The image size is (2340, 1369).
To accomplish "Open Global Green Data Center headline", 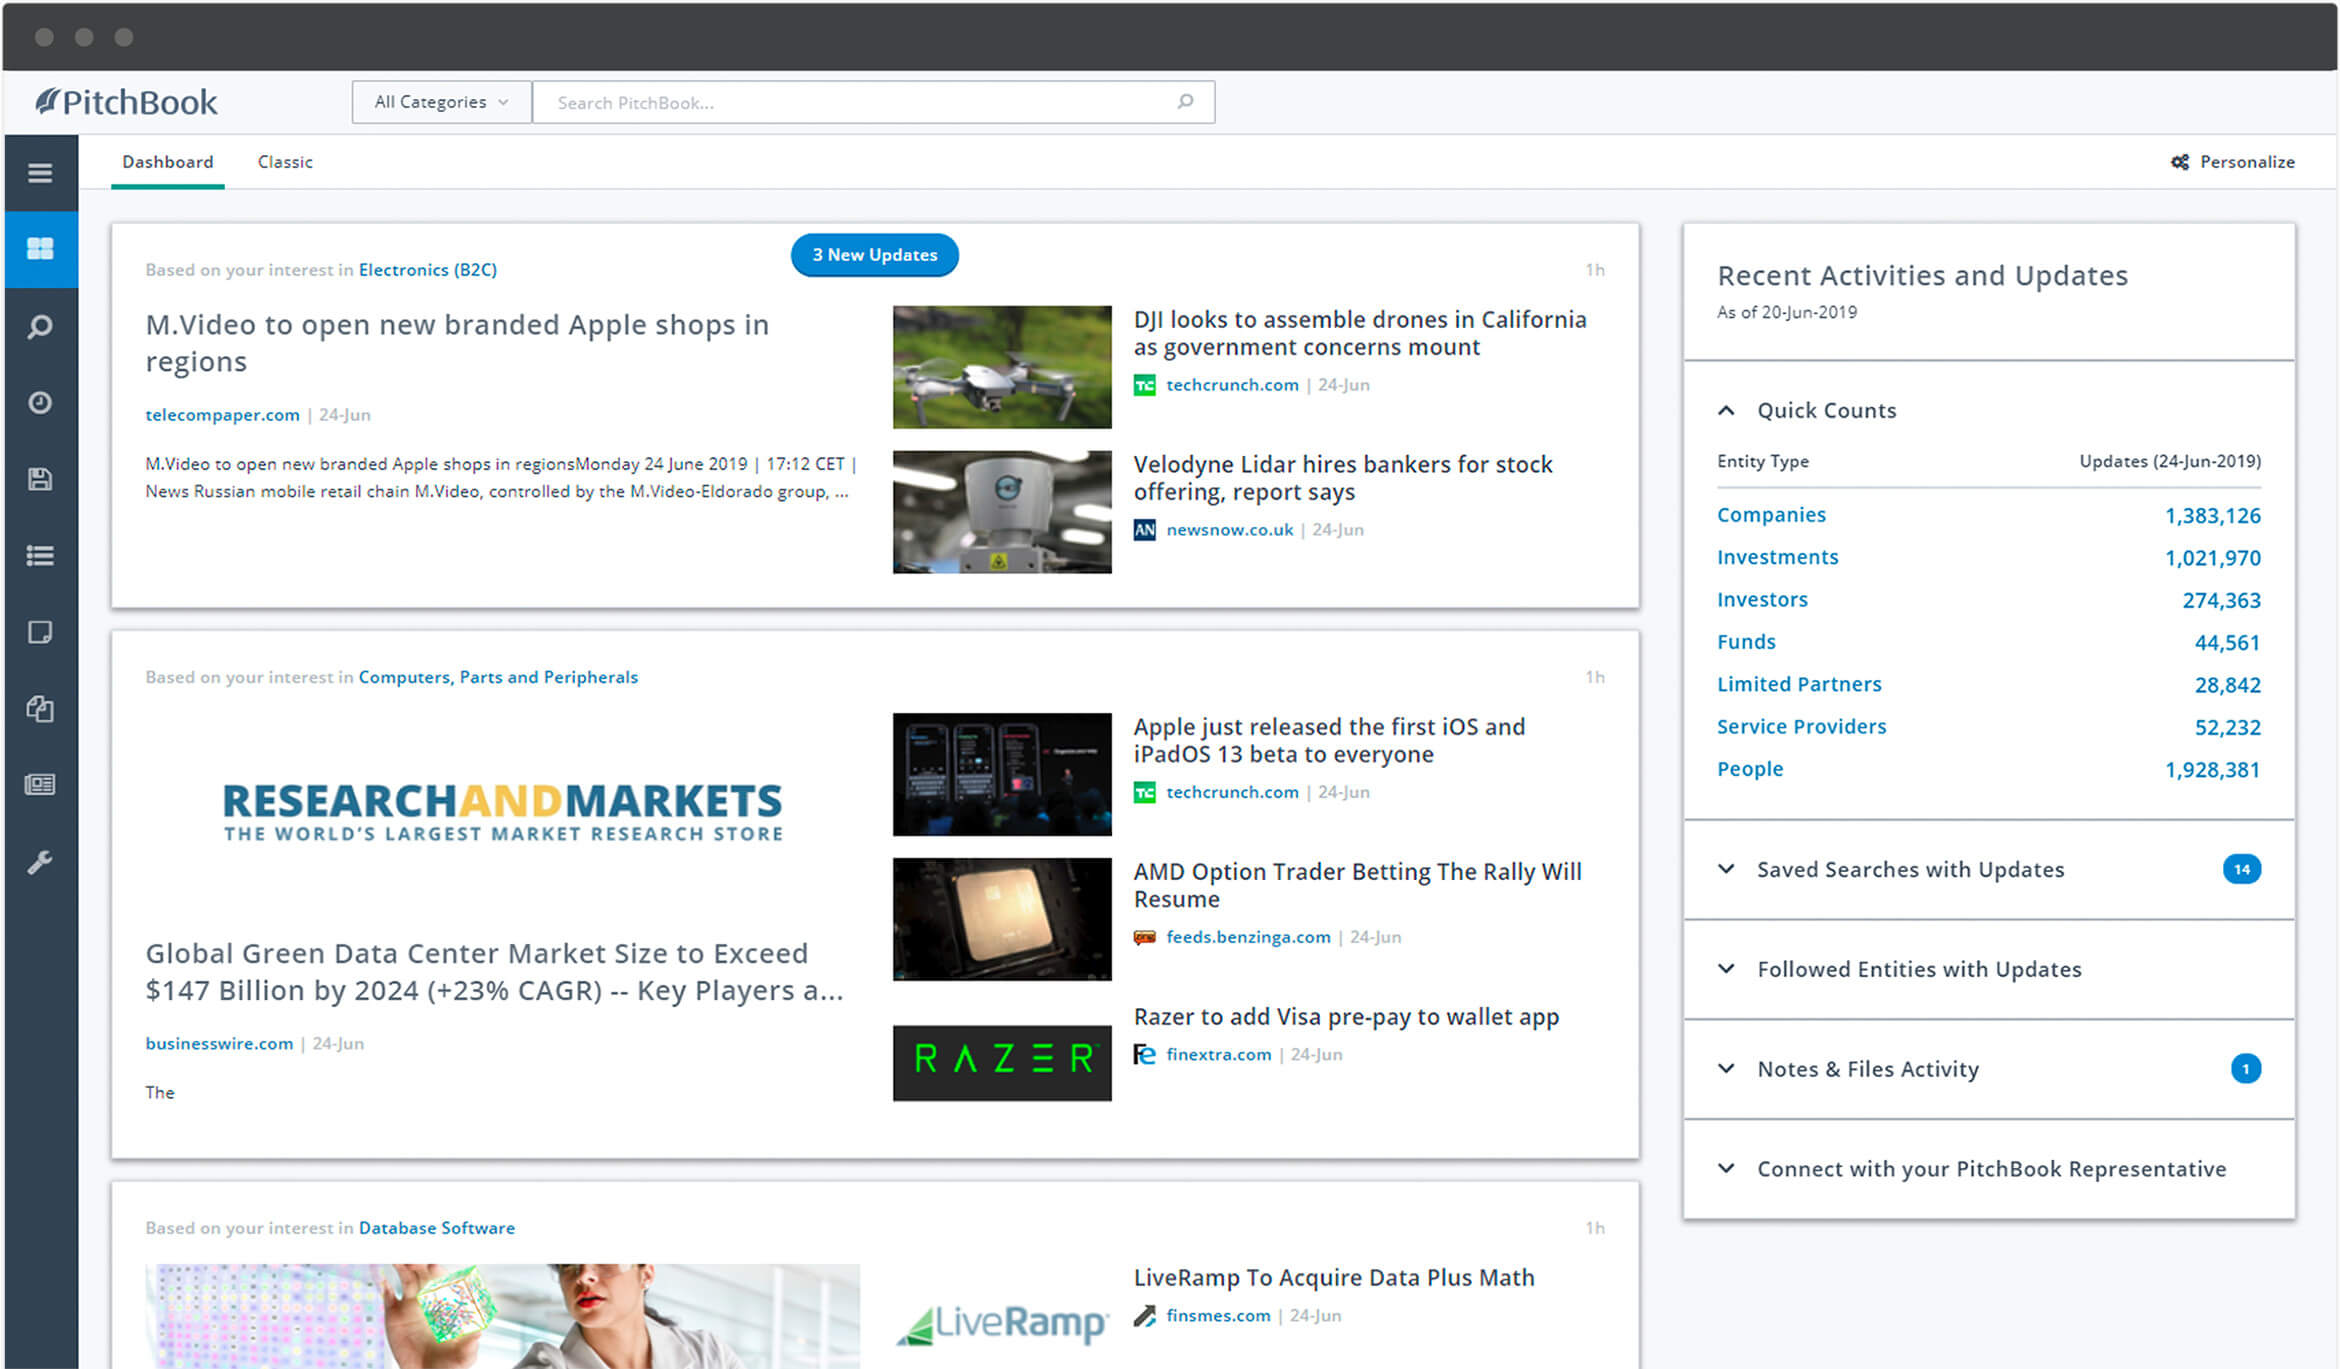I will pyautogui.click(x=495, y=972).
